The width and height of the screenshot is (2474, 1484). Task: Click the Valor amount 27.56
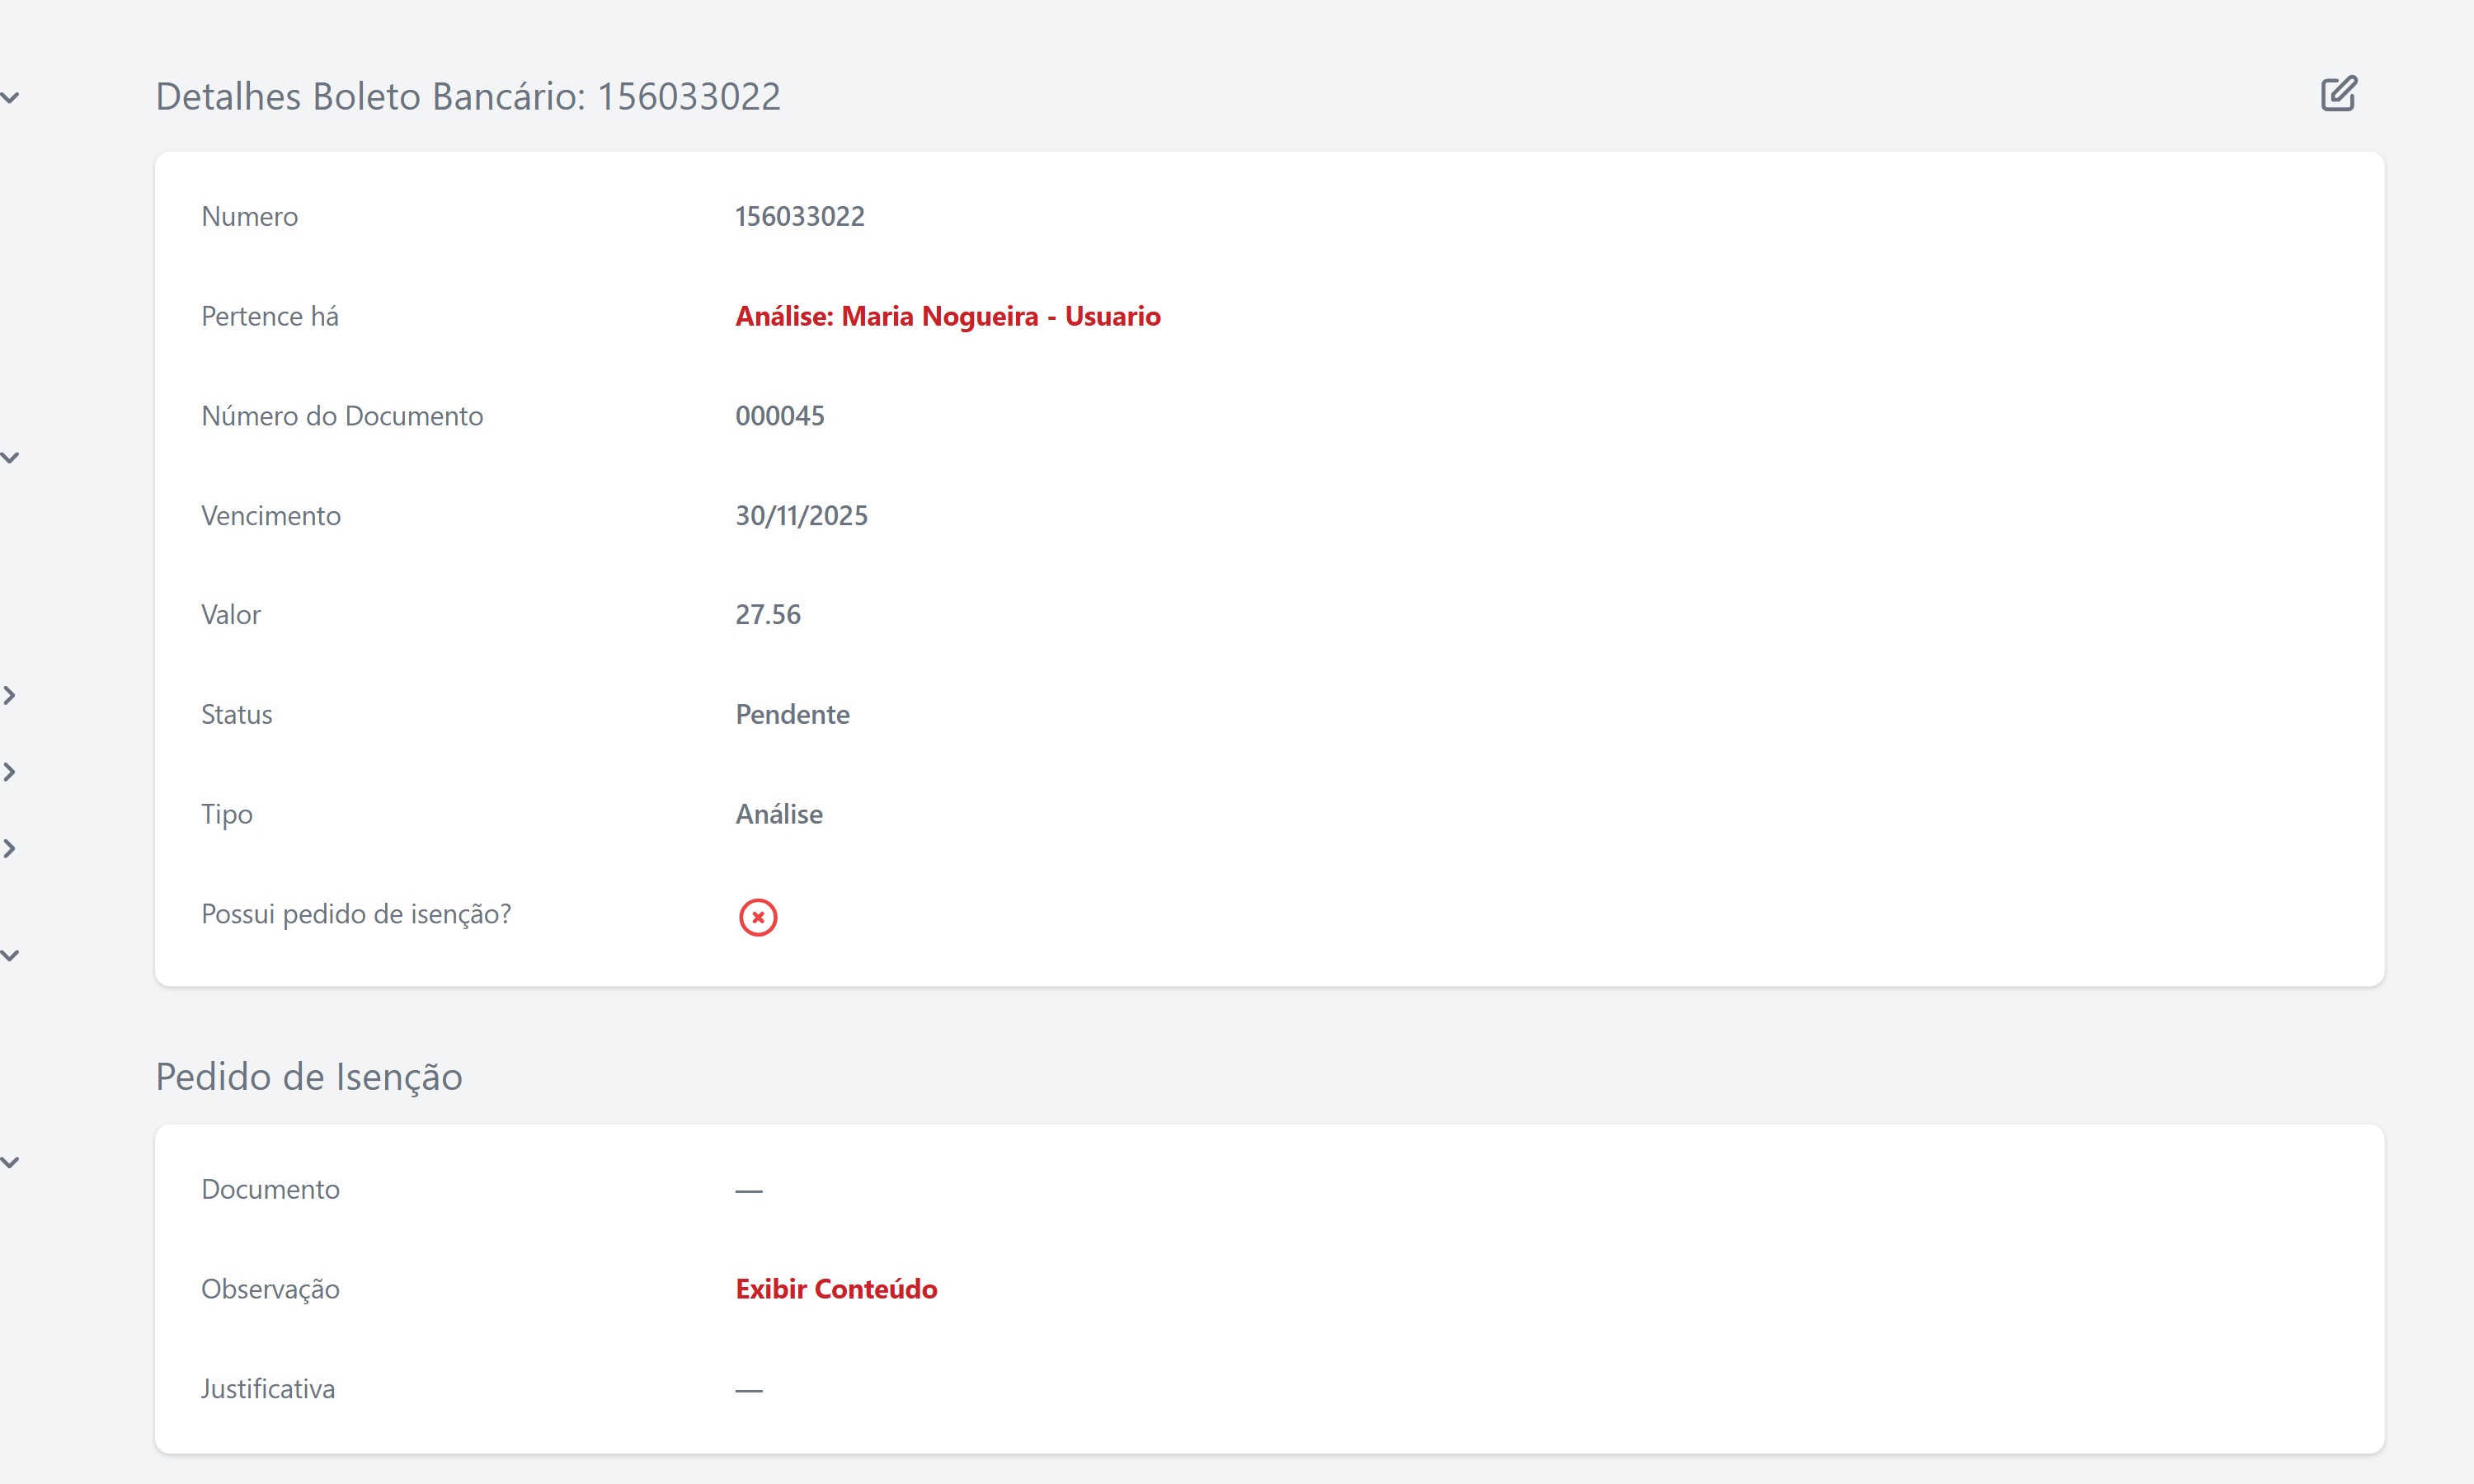767,614
